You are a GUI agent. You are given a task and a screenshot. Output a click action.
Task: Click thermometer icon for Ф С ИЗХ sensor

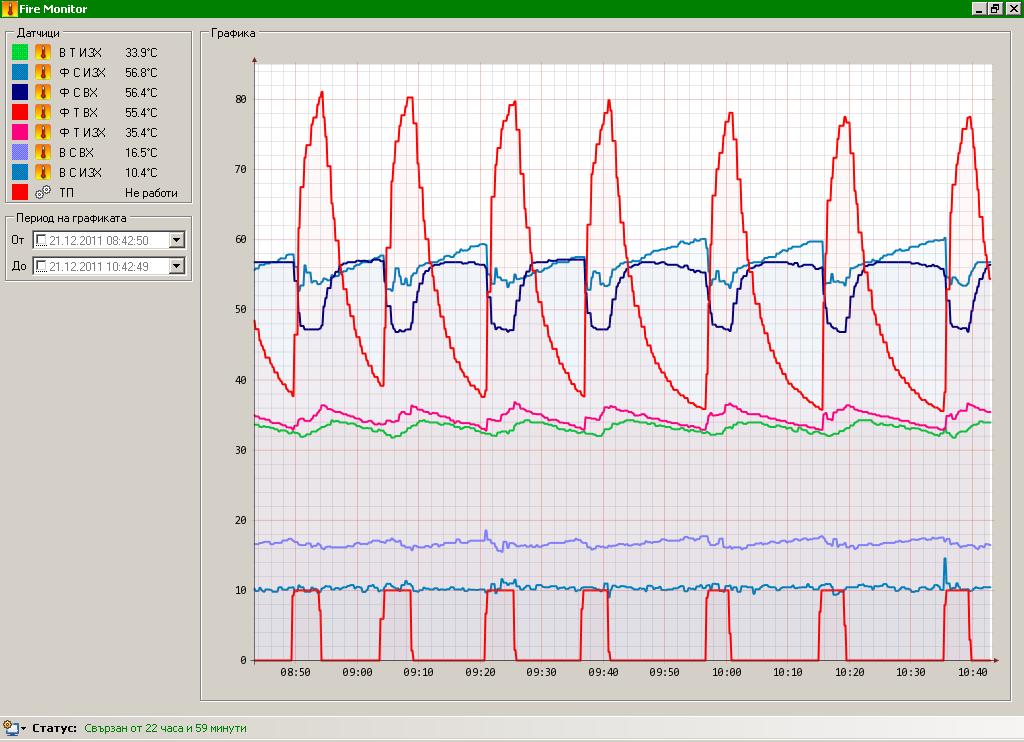43,72
